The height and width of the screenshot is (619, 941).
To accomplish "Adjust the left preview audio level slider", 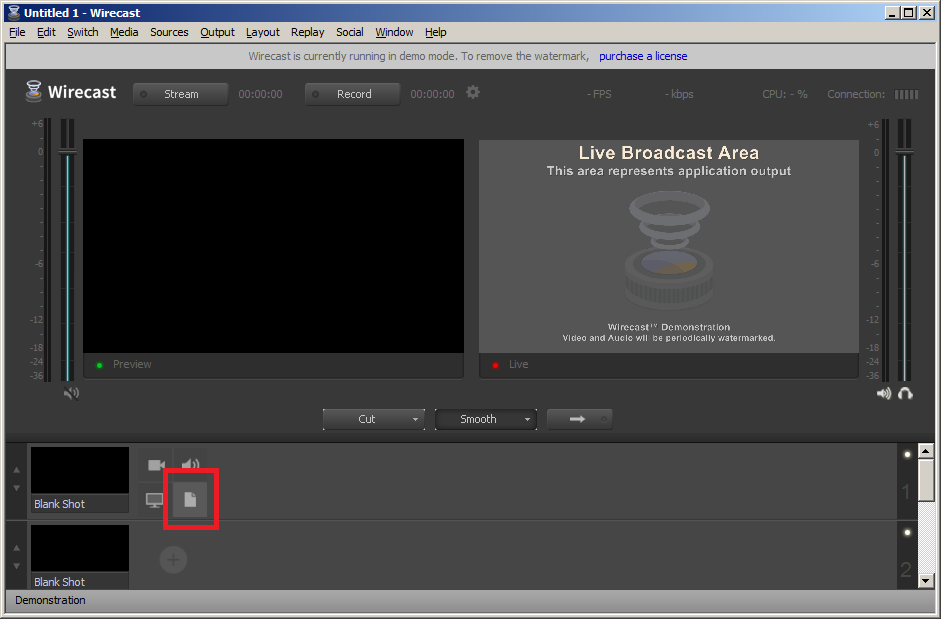I will point(67,152).
